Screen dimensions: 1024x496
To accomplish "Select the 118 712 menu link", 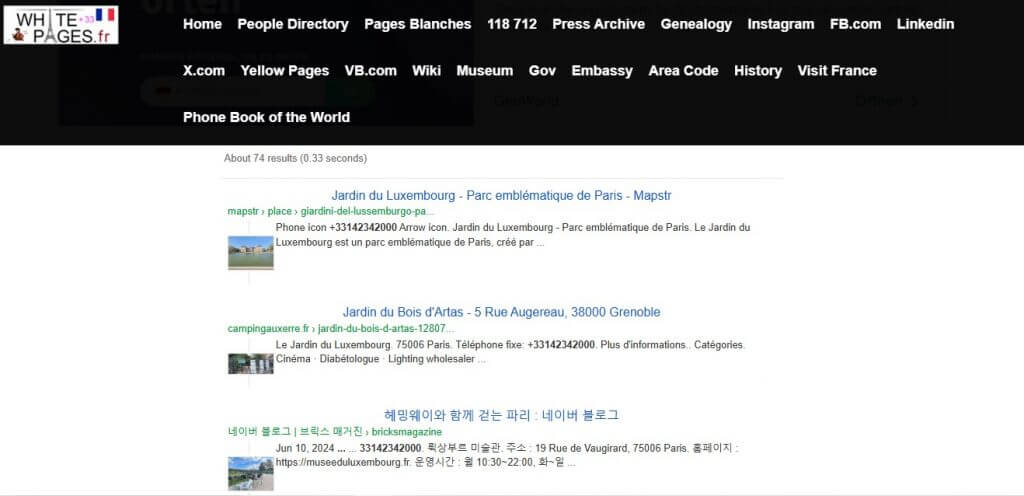I will [x=511, y=24].
